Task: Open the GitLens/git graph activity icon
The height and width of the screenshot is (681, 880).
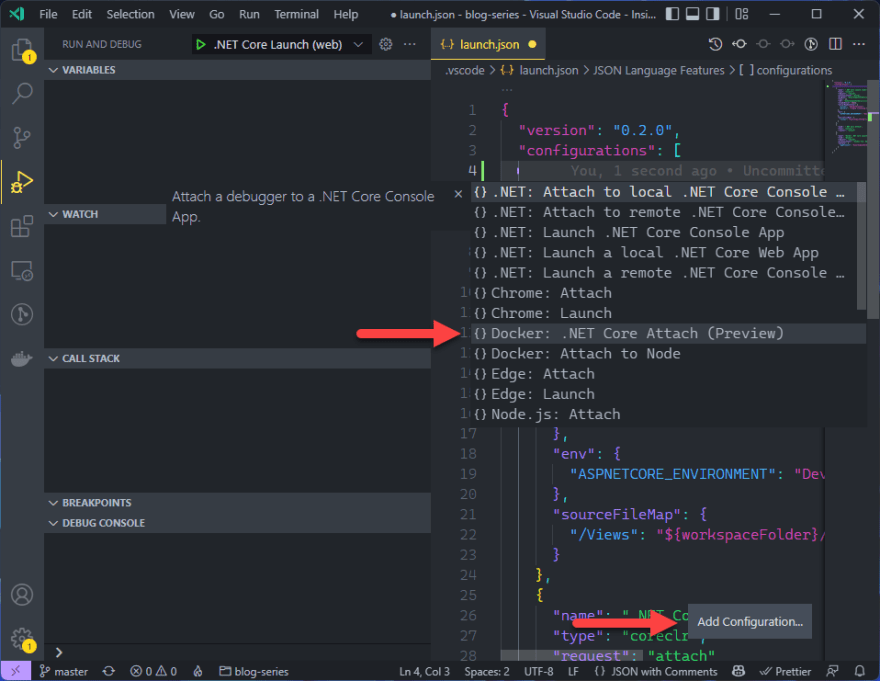Action: tap(22, 314)
